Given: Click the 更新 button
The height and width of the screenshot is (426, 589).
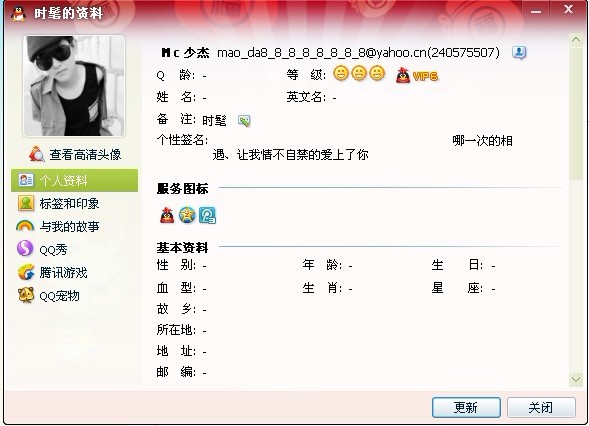Looking at the screenshot, I should (466, 407).
